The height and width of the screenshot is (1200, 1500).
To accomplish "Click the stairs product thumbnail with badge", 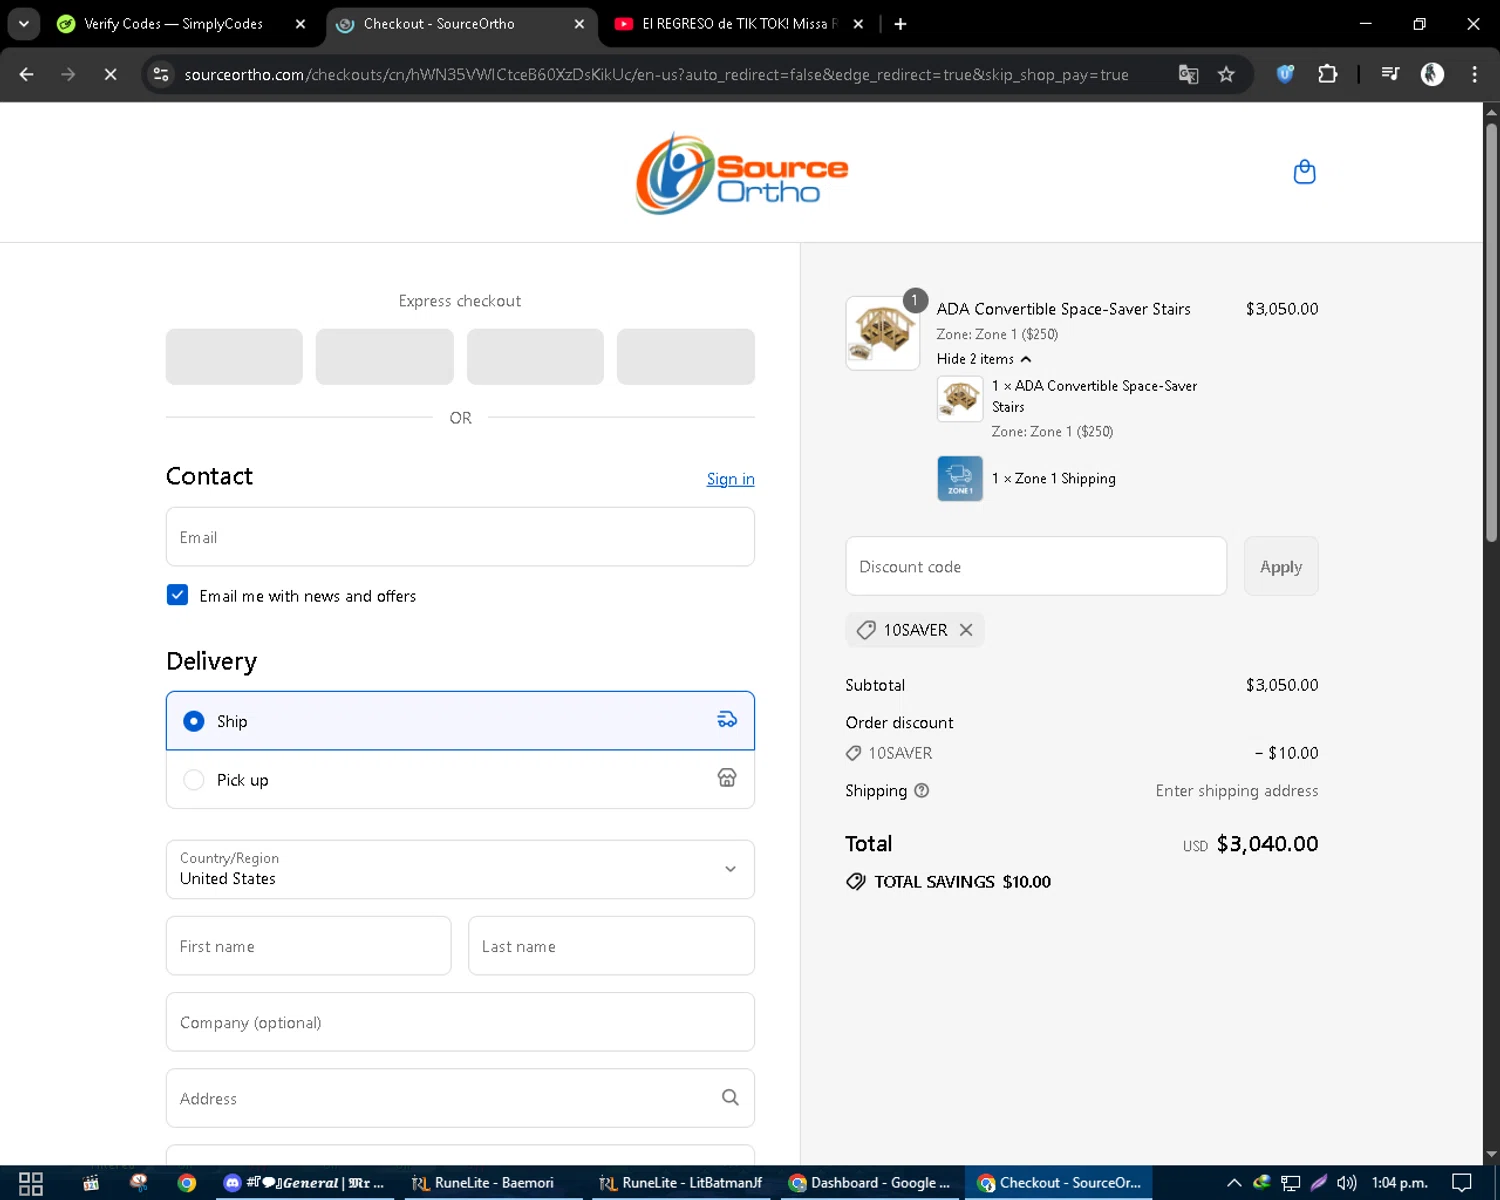I will pyautogui.click(x=883, y=333).
